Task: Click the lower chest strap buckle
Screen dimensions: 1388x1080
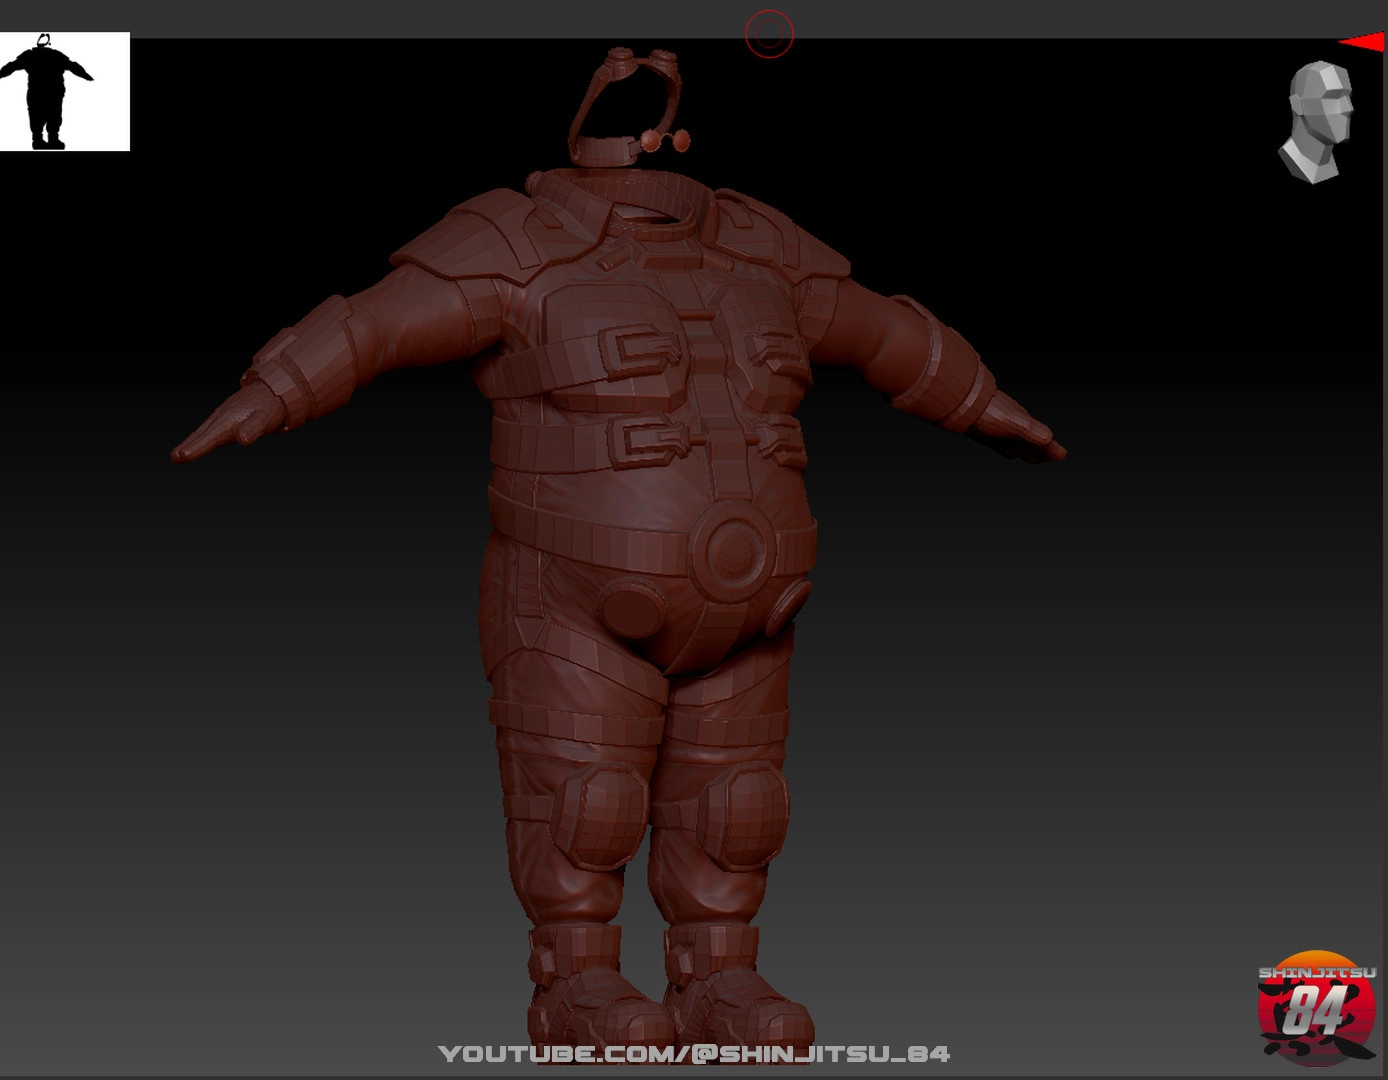Action: 650,439
